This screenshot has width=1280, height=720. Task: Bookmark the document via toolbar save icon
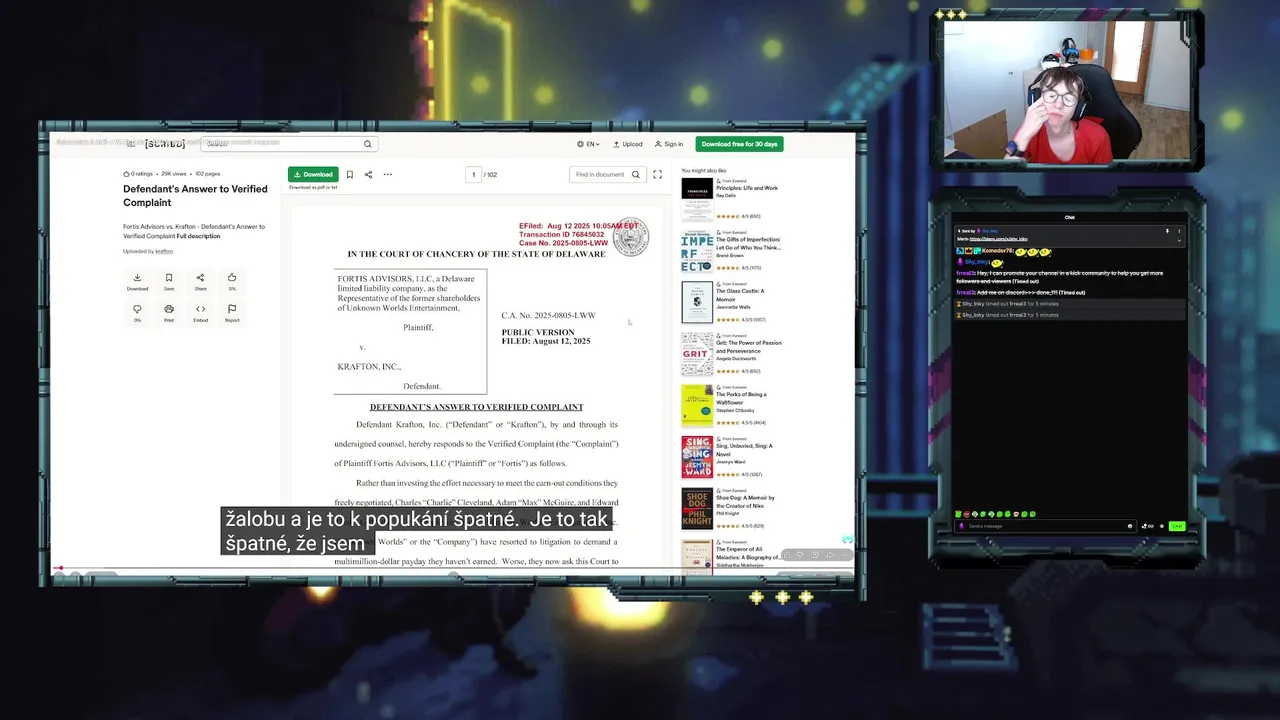click(x=349, y=174)
